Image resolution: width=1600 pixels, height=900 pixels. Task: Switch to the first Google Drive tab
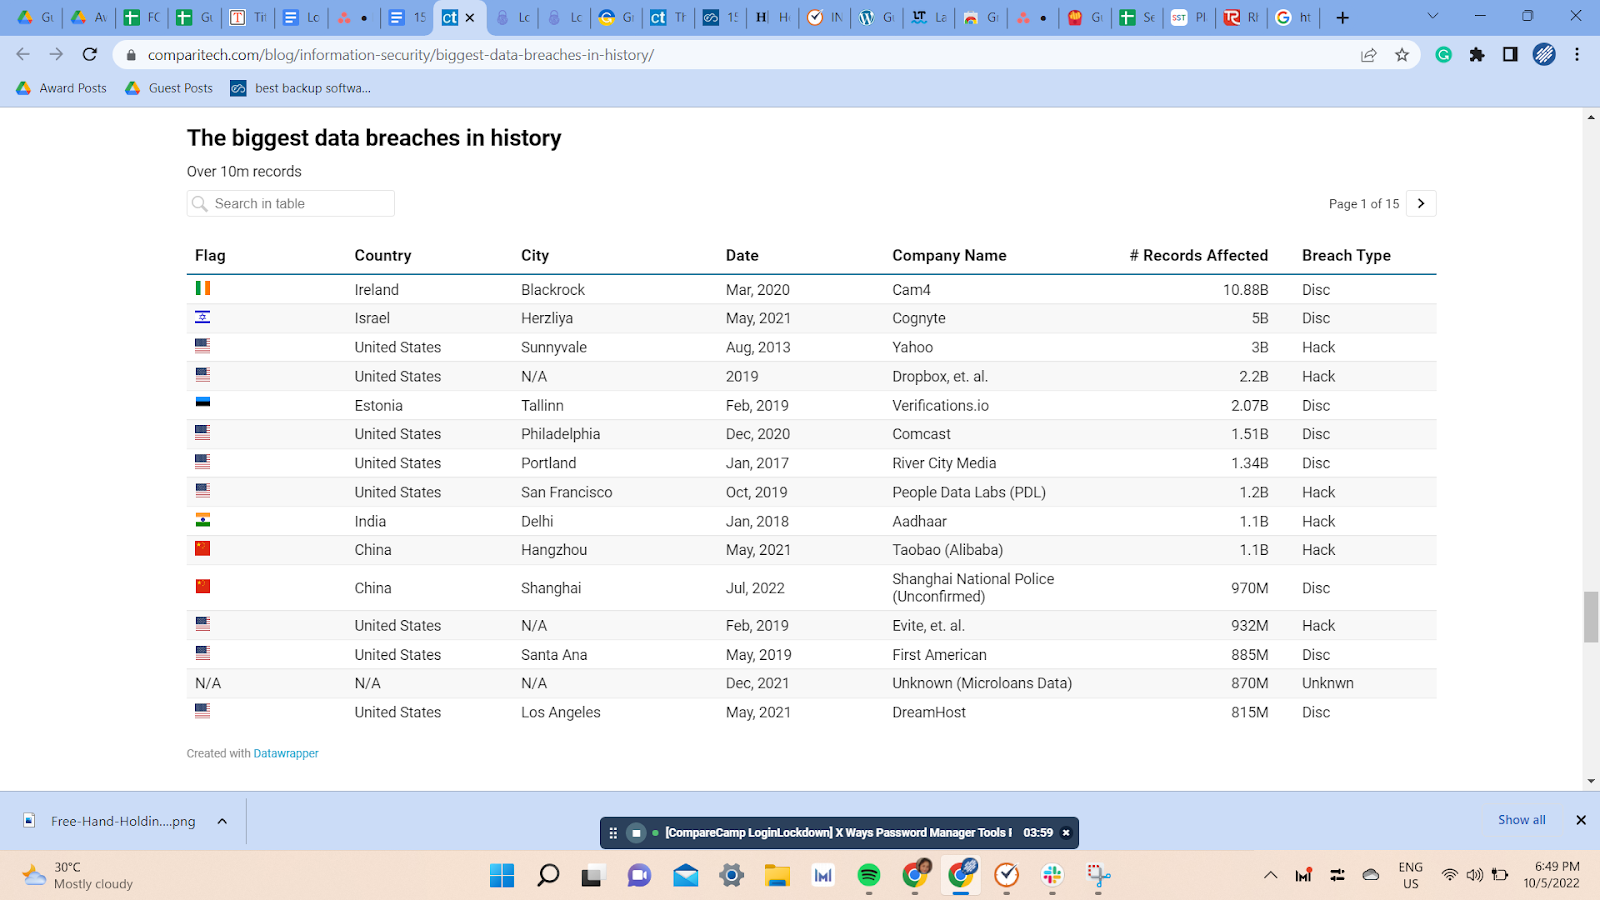click(35, 17)
